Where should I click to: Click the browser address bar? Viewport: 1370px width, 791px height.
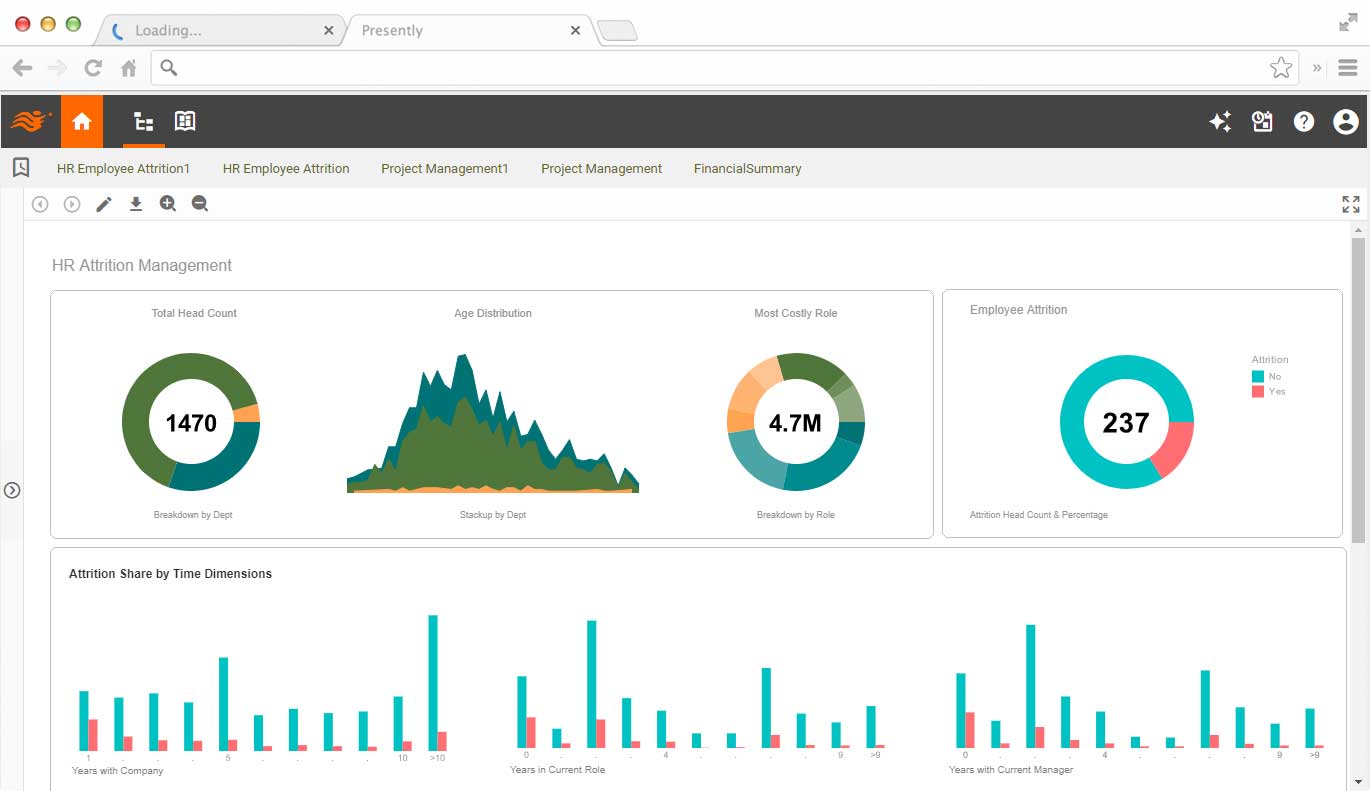tap(725, 68)
